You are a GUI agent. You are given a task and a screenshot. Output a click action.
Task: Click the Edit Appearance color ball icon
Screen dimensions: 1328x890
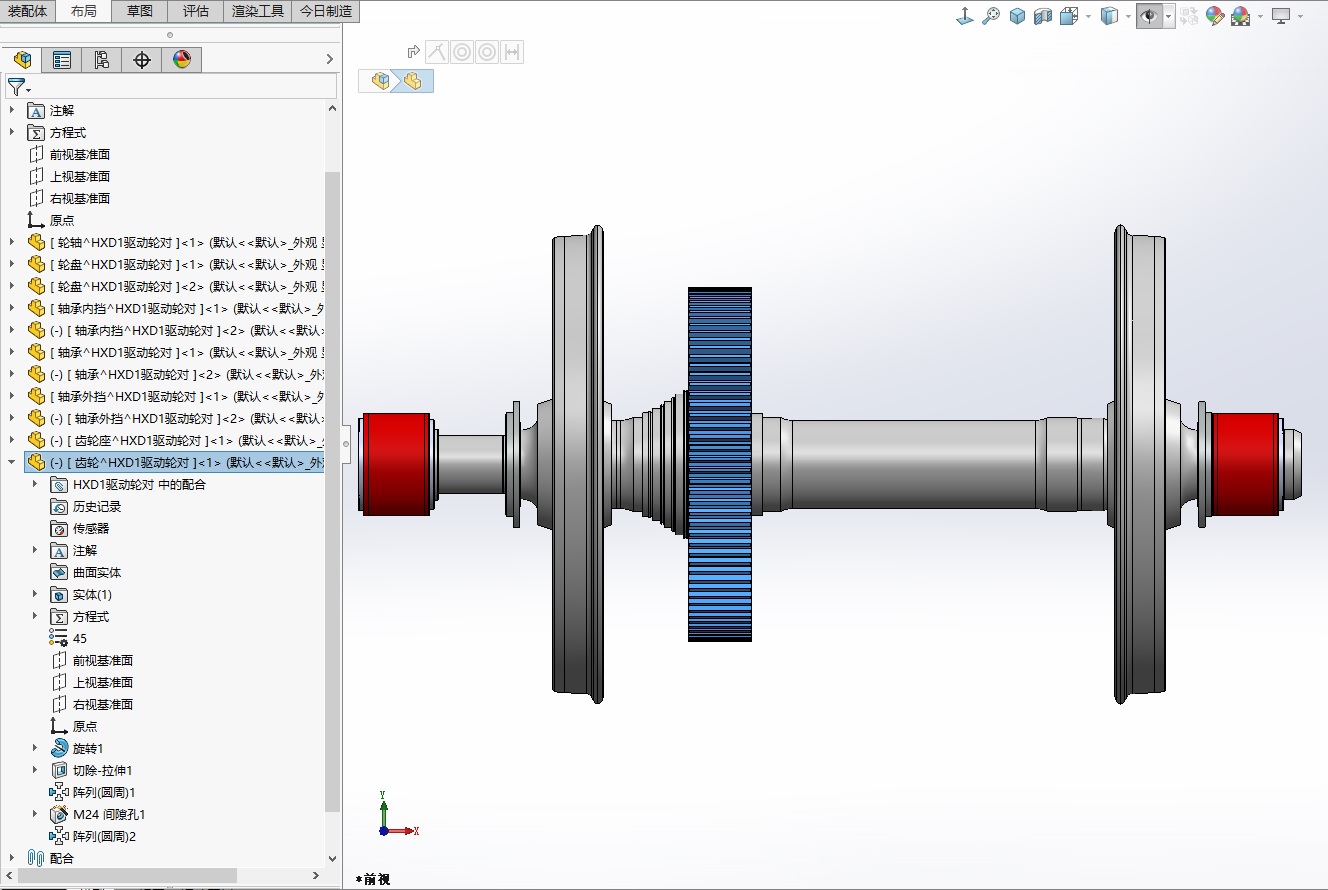1215,16
